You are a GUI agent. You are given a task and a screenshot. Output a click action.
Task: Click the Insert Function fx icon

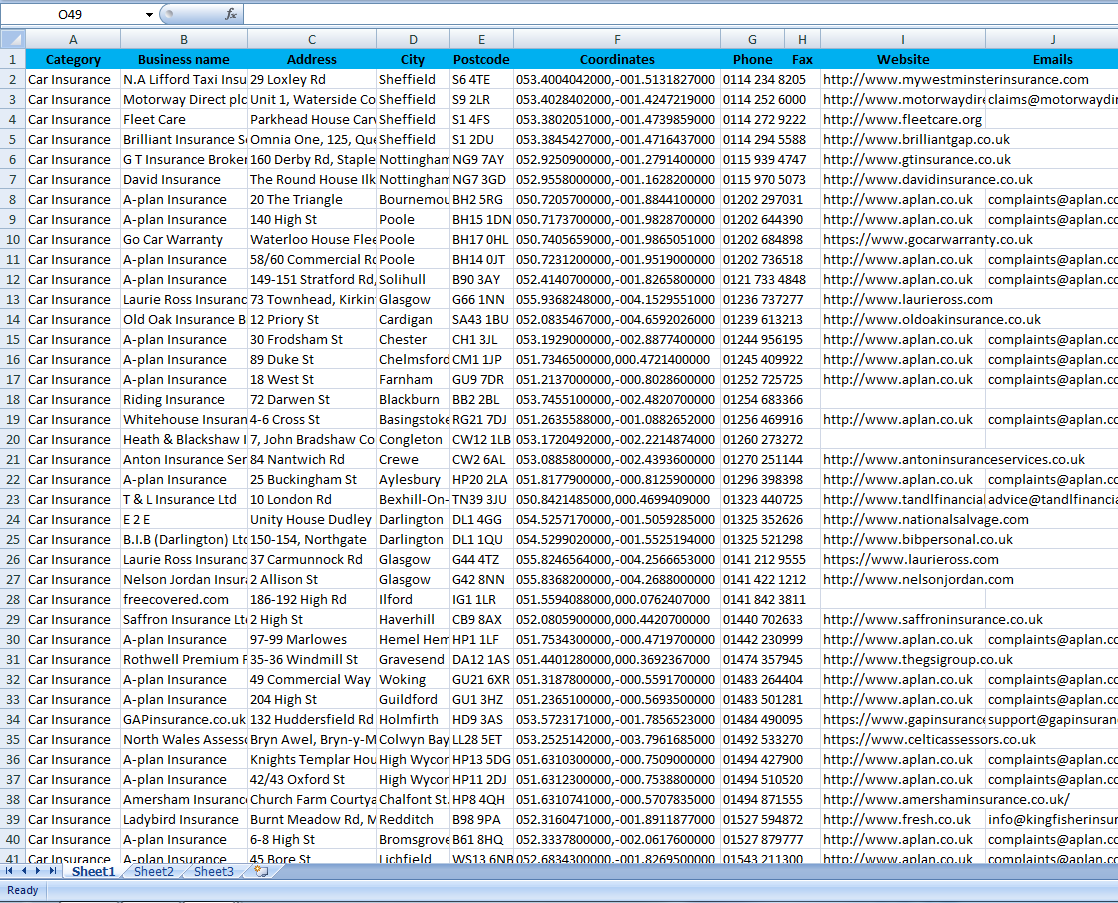[x=231, y=14]
